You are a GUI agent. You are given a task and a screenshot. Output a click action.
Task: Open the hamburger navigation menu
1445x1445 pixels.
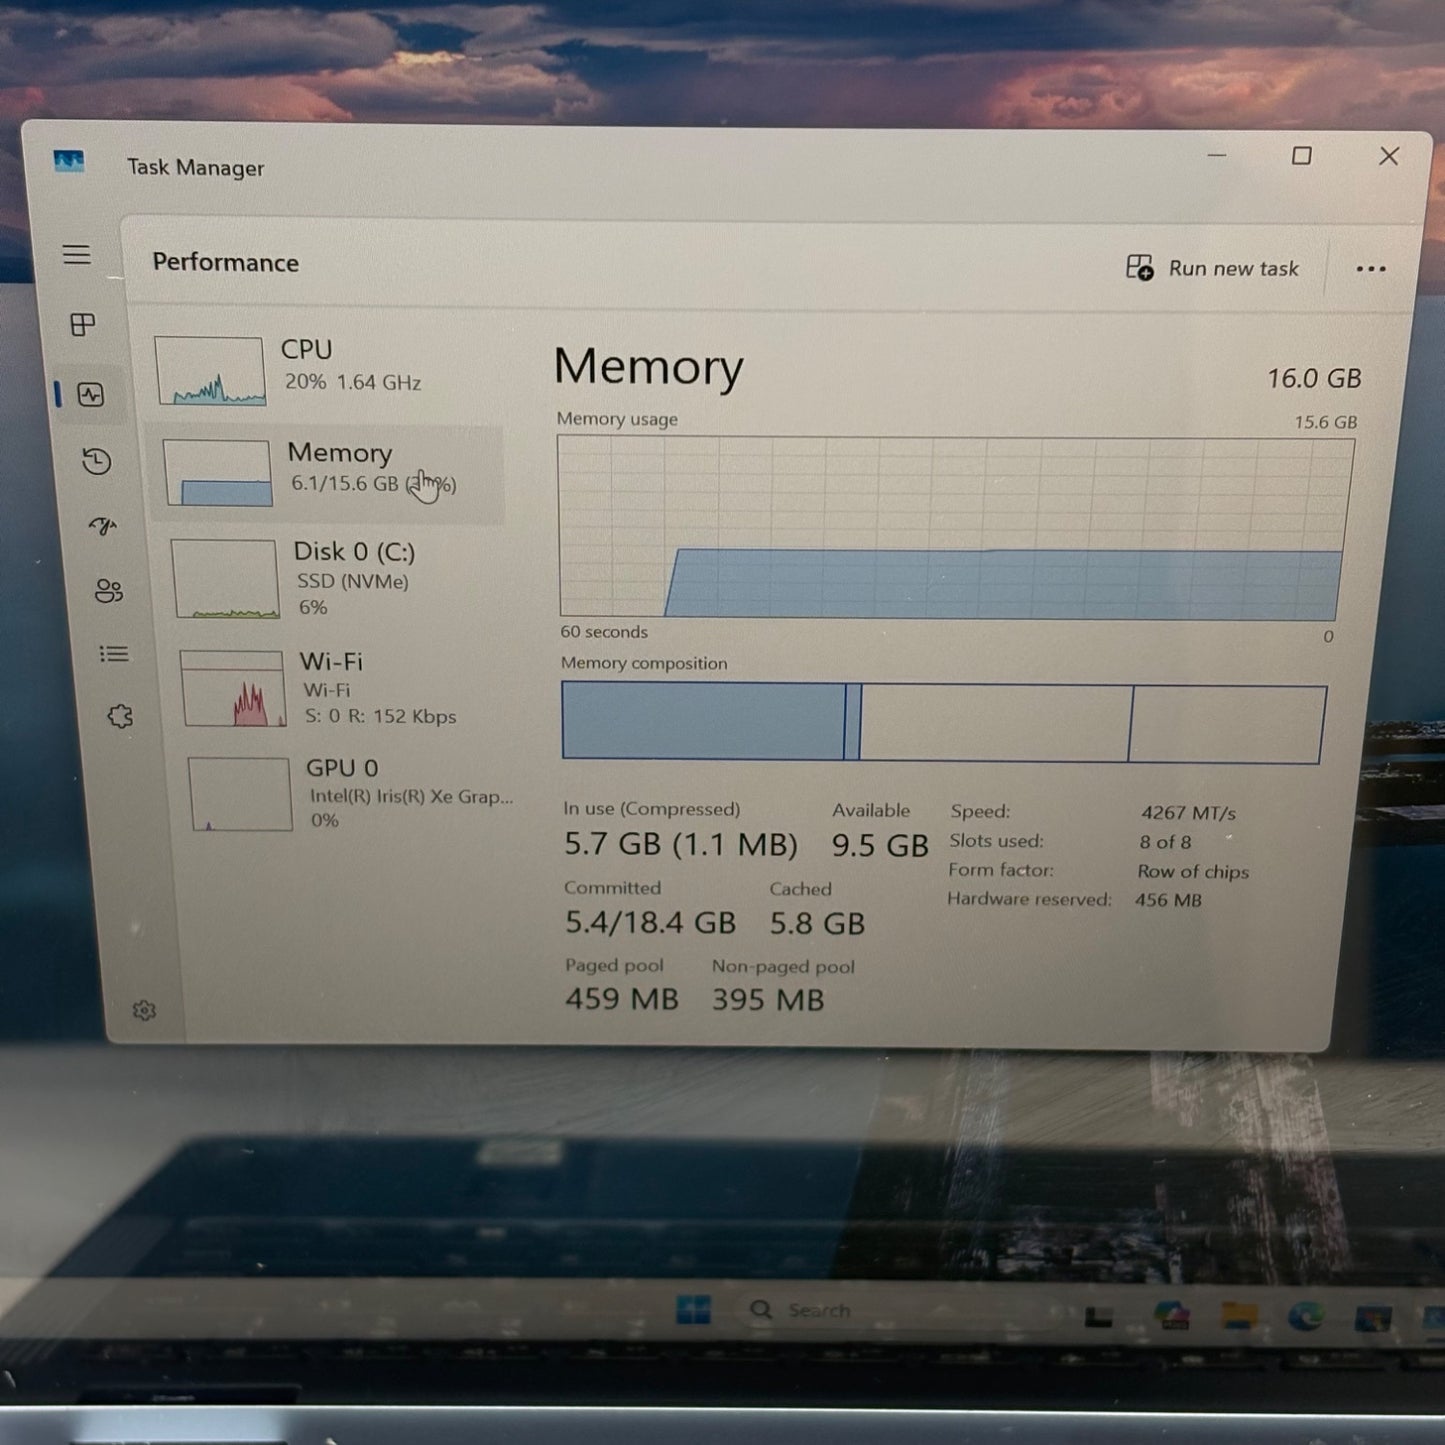coord(77,255)
